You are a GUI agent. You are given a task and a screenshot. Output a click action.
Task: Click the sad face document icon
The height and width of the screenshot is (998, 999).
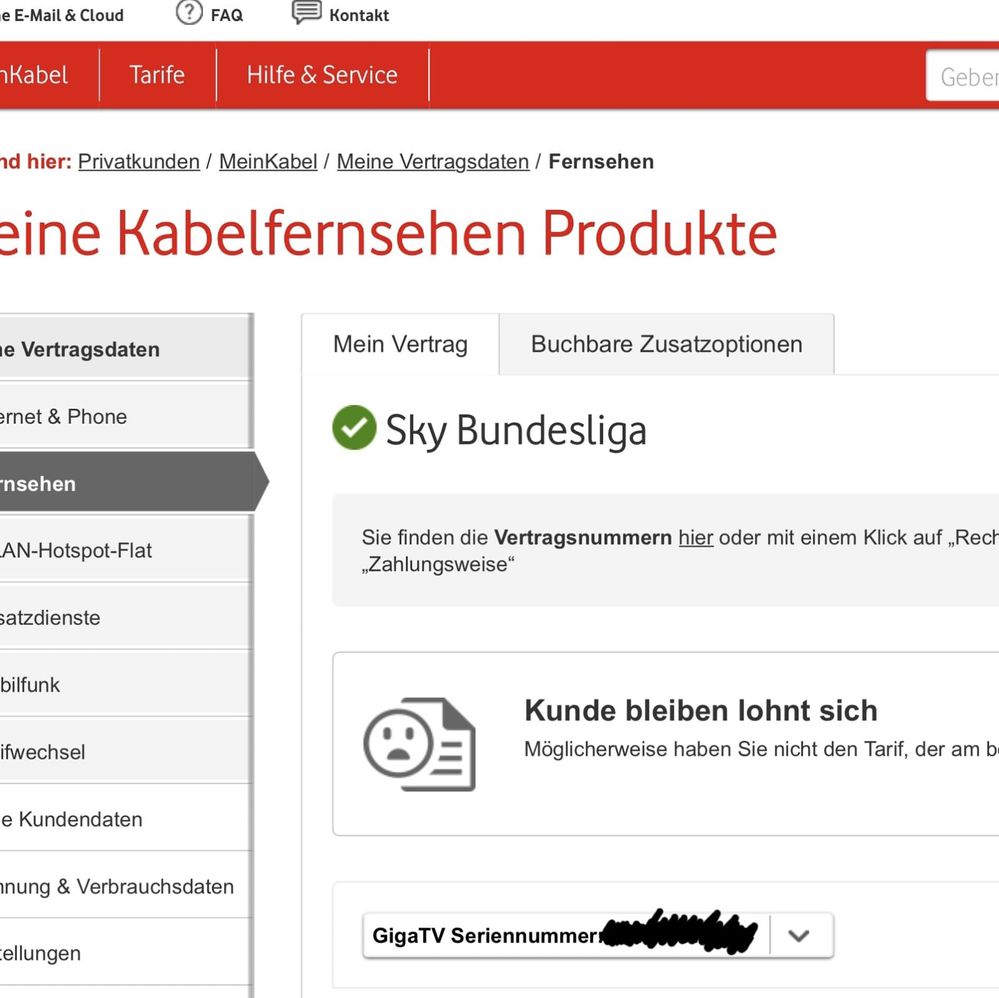pos(419,744)
